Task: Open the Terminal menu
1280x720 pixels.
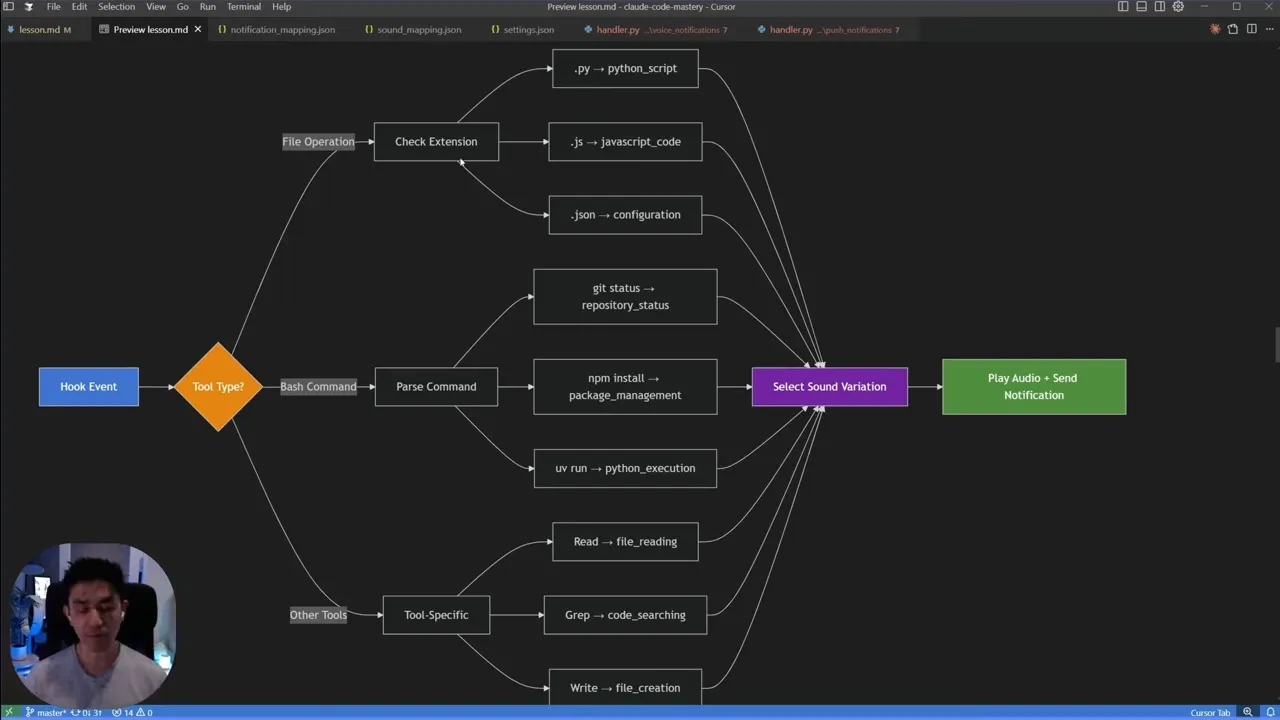Action: coord(243,7)
